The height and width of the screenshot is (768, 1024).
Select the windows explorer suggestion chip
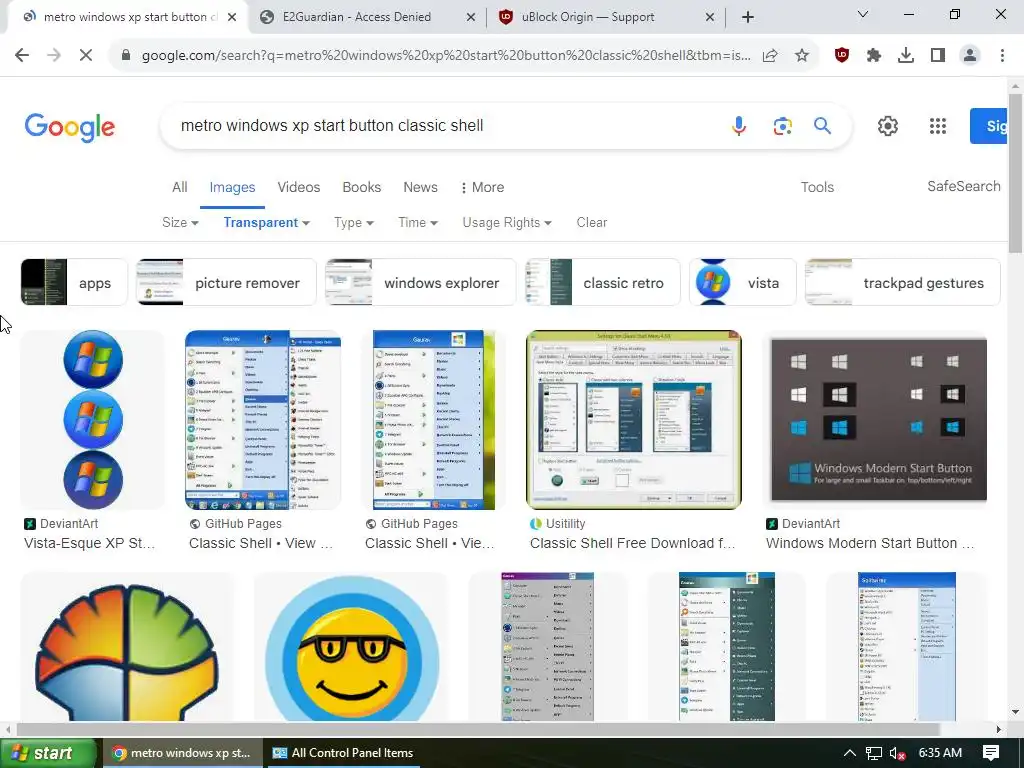(421, 282)
